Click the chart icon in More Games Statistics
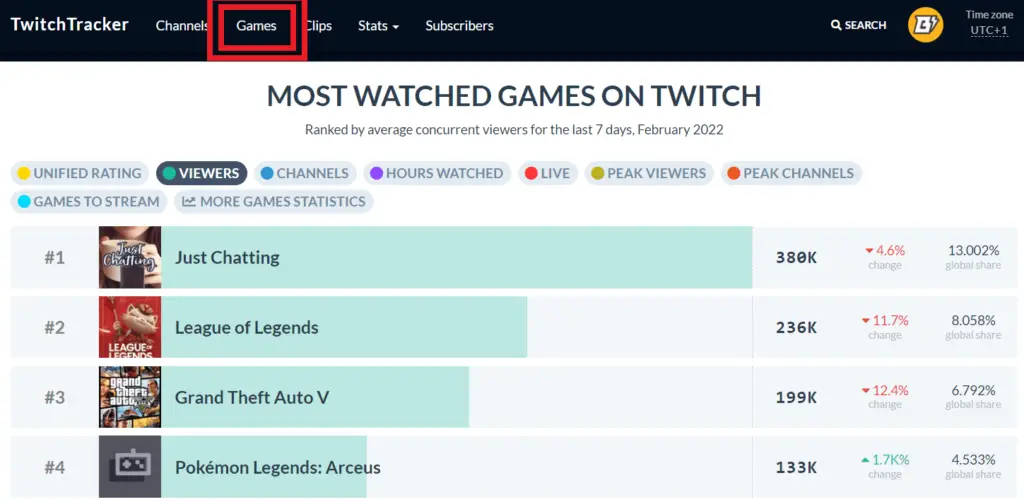The width and height of the screenshot is (1024, 502). pyautogui.click(x=189, y=202)
